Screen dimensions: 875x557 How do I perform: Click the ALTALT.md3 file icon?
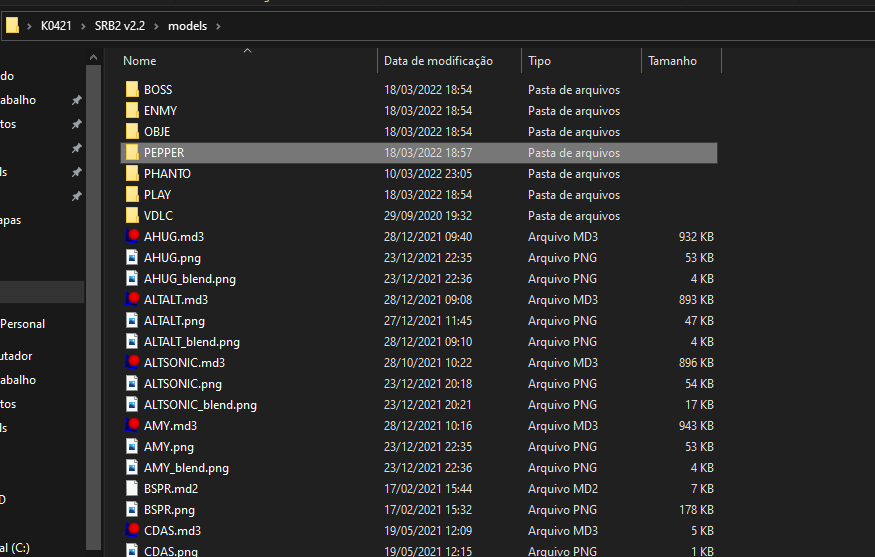pos(132,300)
